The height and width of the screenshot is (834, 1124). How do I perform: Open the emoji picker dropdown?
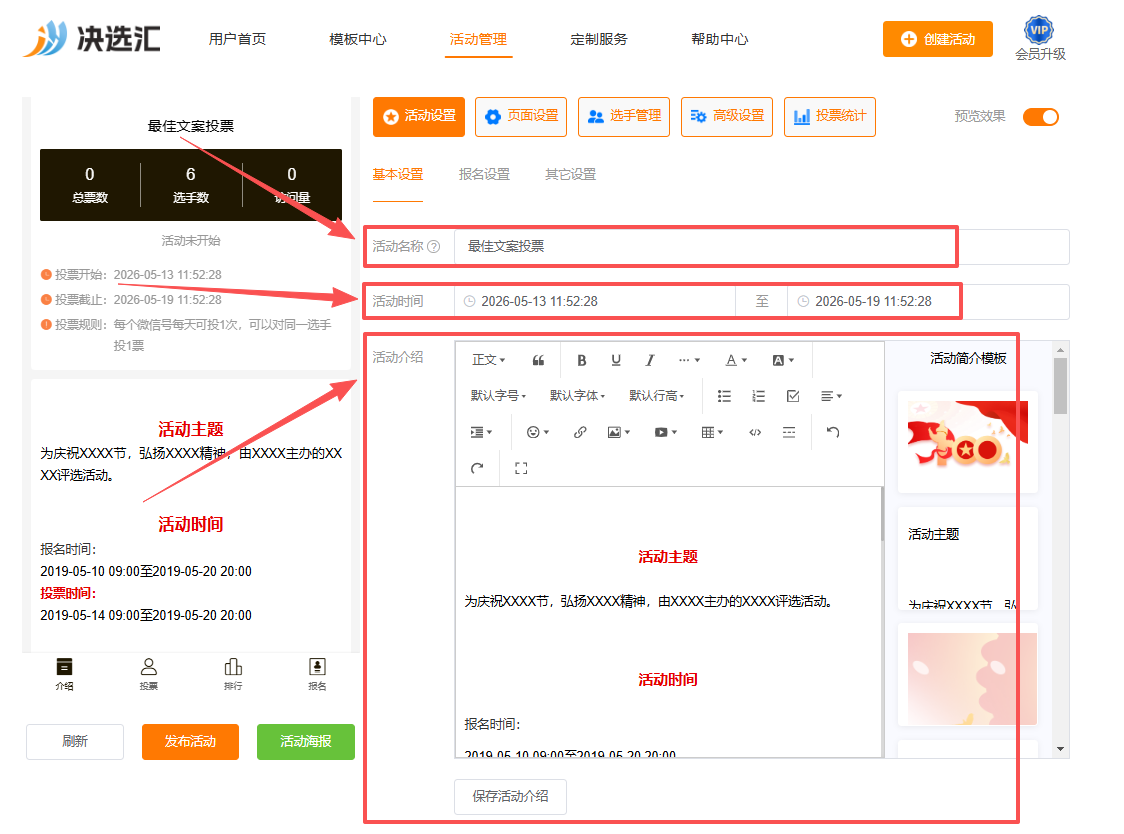pos(538,432)
